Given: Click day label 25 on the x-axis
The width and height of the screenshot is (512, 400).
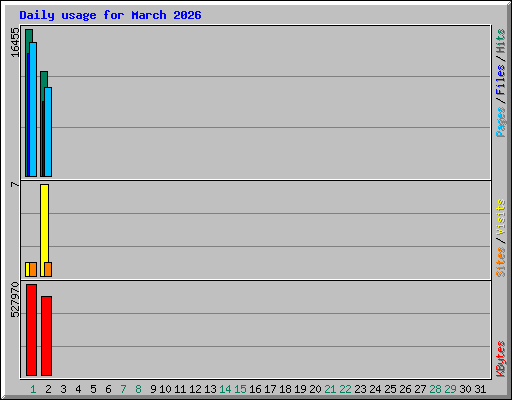Looking at the screenshot, I should point(390,389).
